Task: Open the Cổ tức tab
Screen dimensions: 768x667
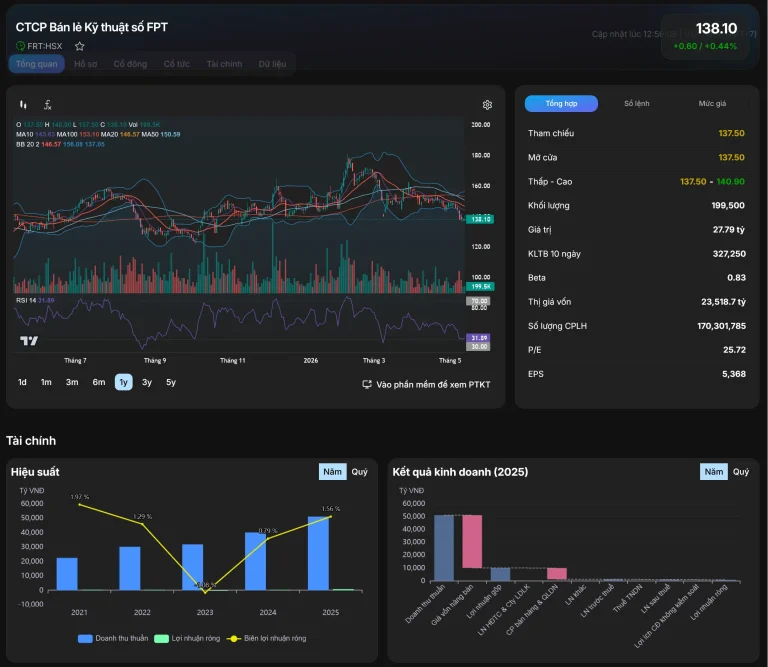Action: pos(176,64)
